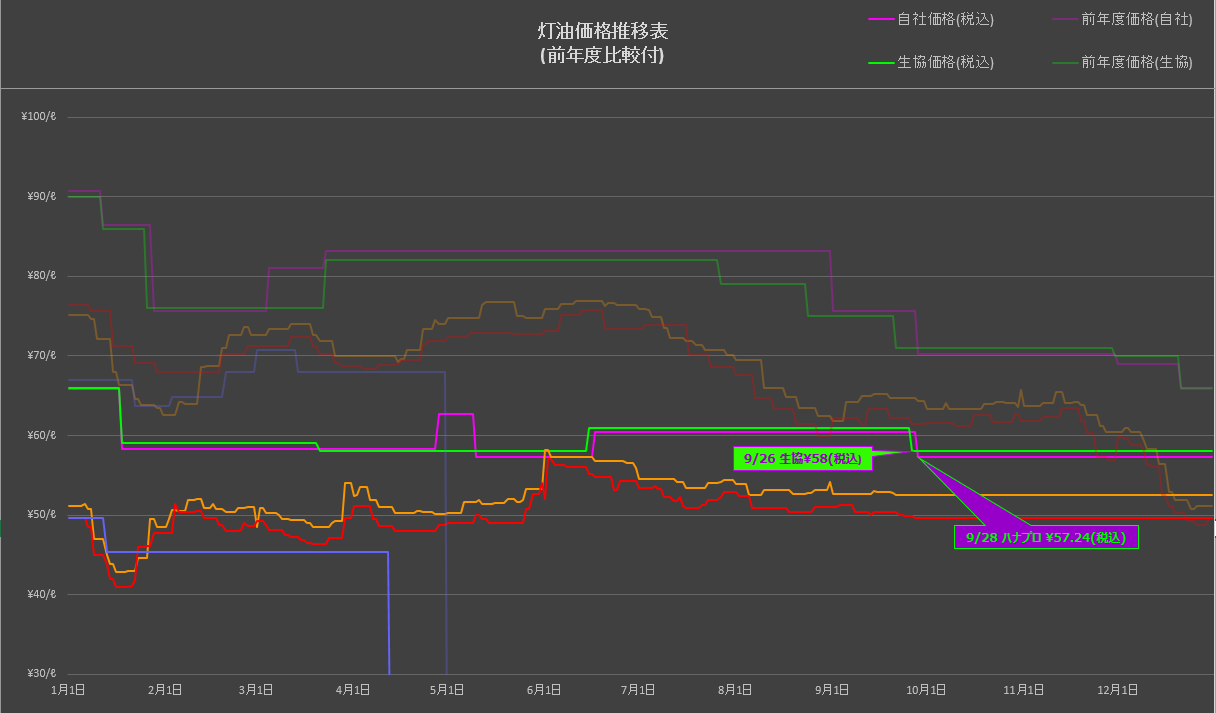Click the 10月1日 date axis label
The height and width of the screenshot is (713, 1216).
tap(926, 690)
